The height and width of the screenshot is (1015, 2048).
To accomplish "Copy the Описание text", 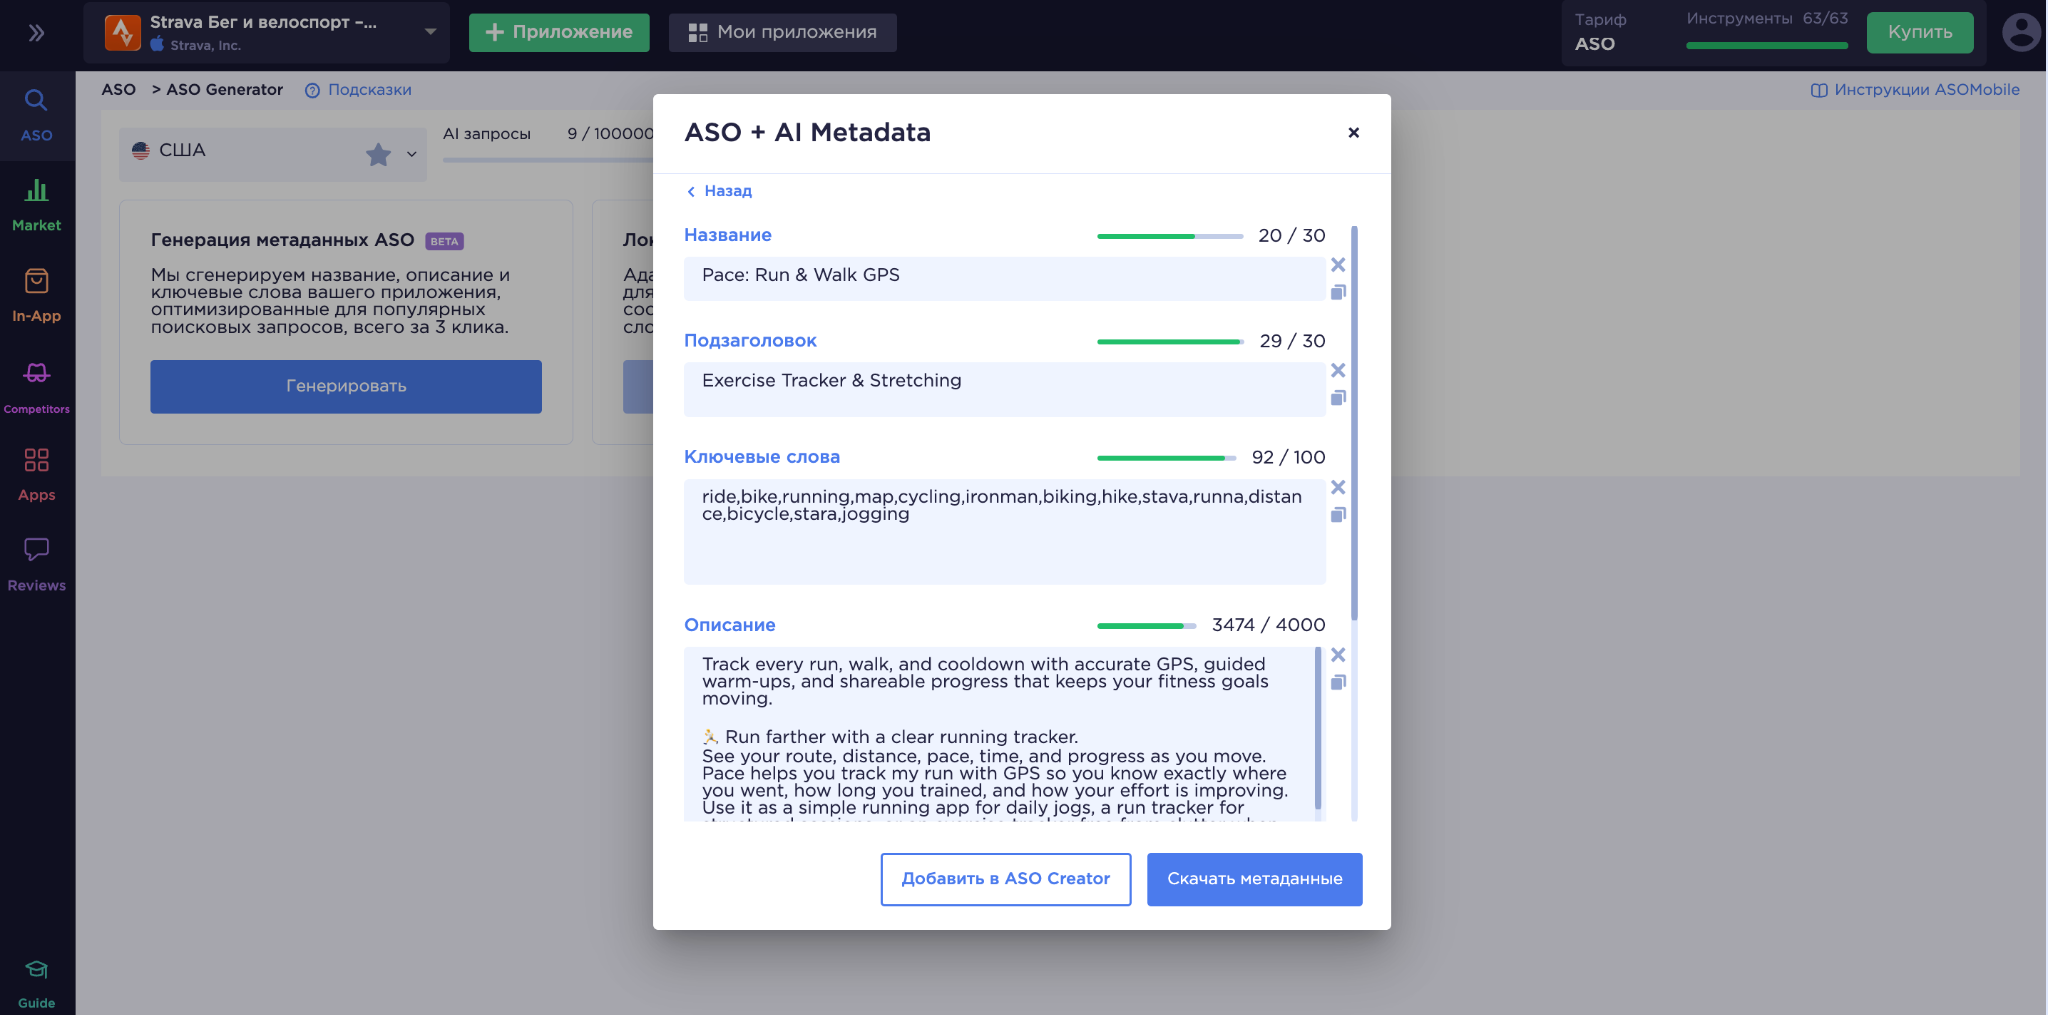I will (1338, 682).
